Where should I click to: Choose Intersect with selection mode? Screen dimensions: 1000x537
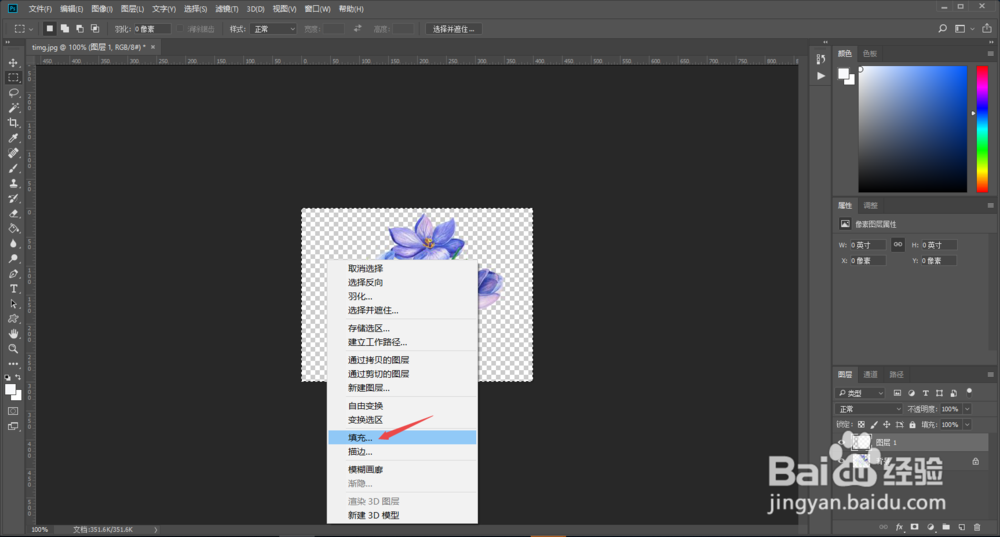pyautogui.click(x=95, y=29)
